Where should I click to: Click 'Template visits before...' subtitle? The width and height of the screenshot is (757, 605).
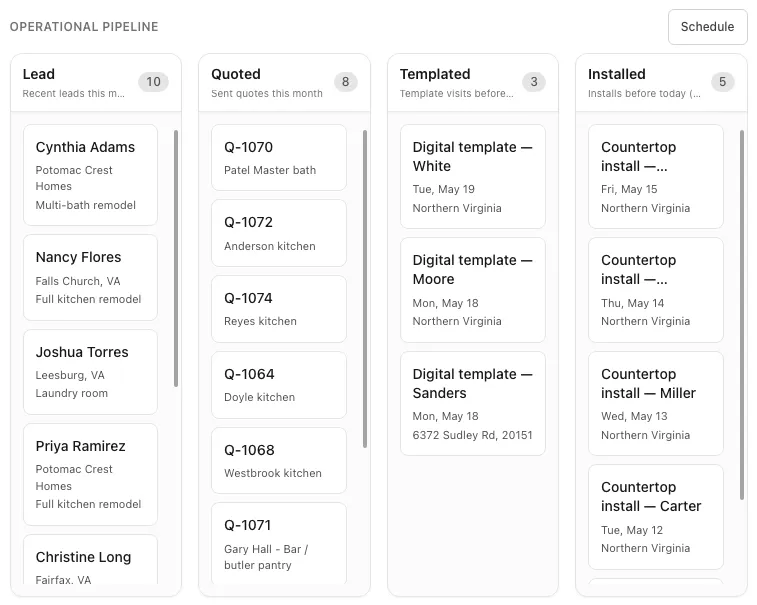456,94
